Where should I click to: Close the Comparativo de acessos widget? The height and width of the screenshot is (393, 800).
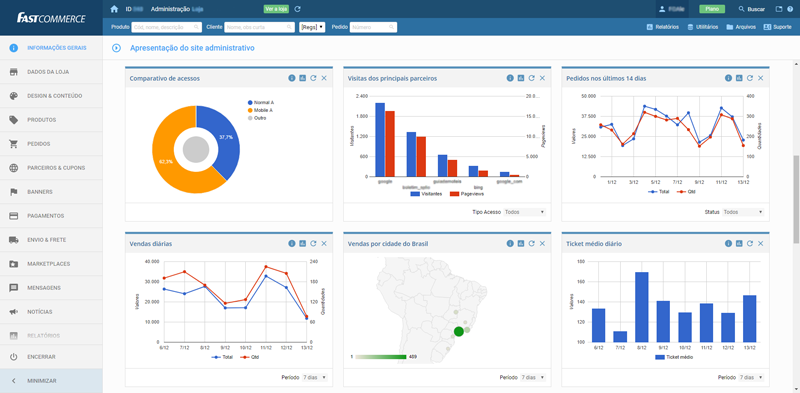pos(324,78)
